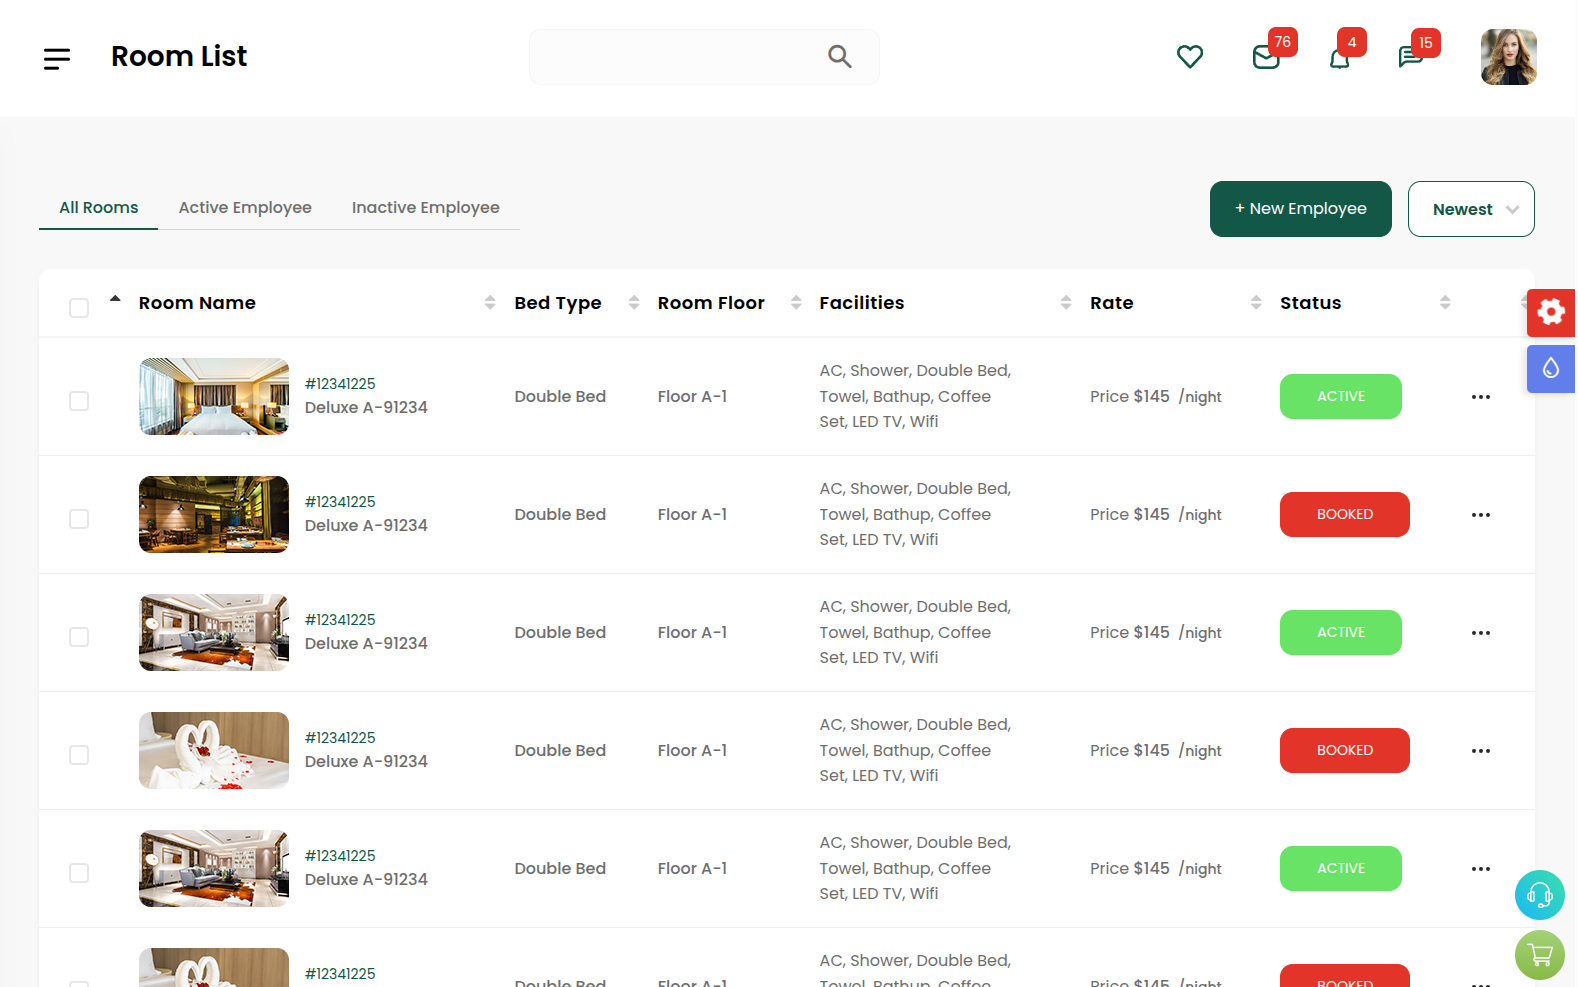Sort by the Rate column arrows
Viewport: 1578px width, 987px height.
tap(1256, 302)
